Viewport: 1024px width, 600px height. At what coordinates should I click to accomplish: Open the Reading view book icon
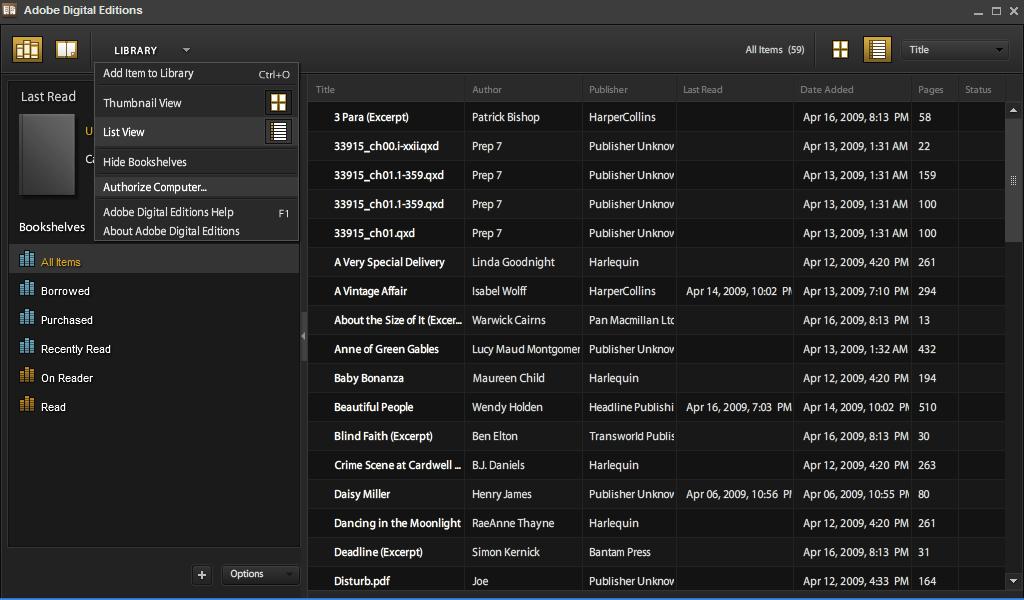coord(66,49)
